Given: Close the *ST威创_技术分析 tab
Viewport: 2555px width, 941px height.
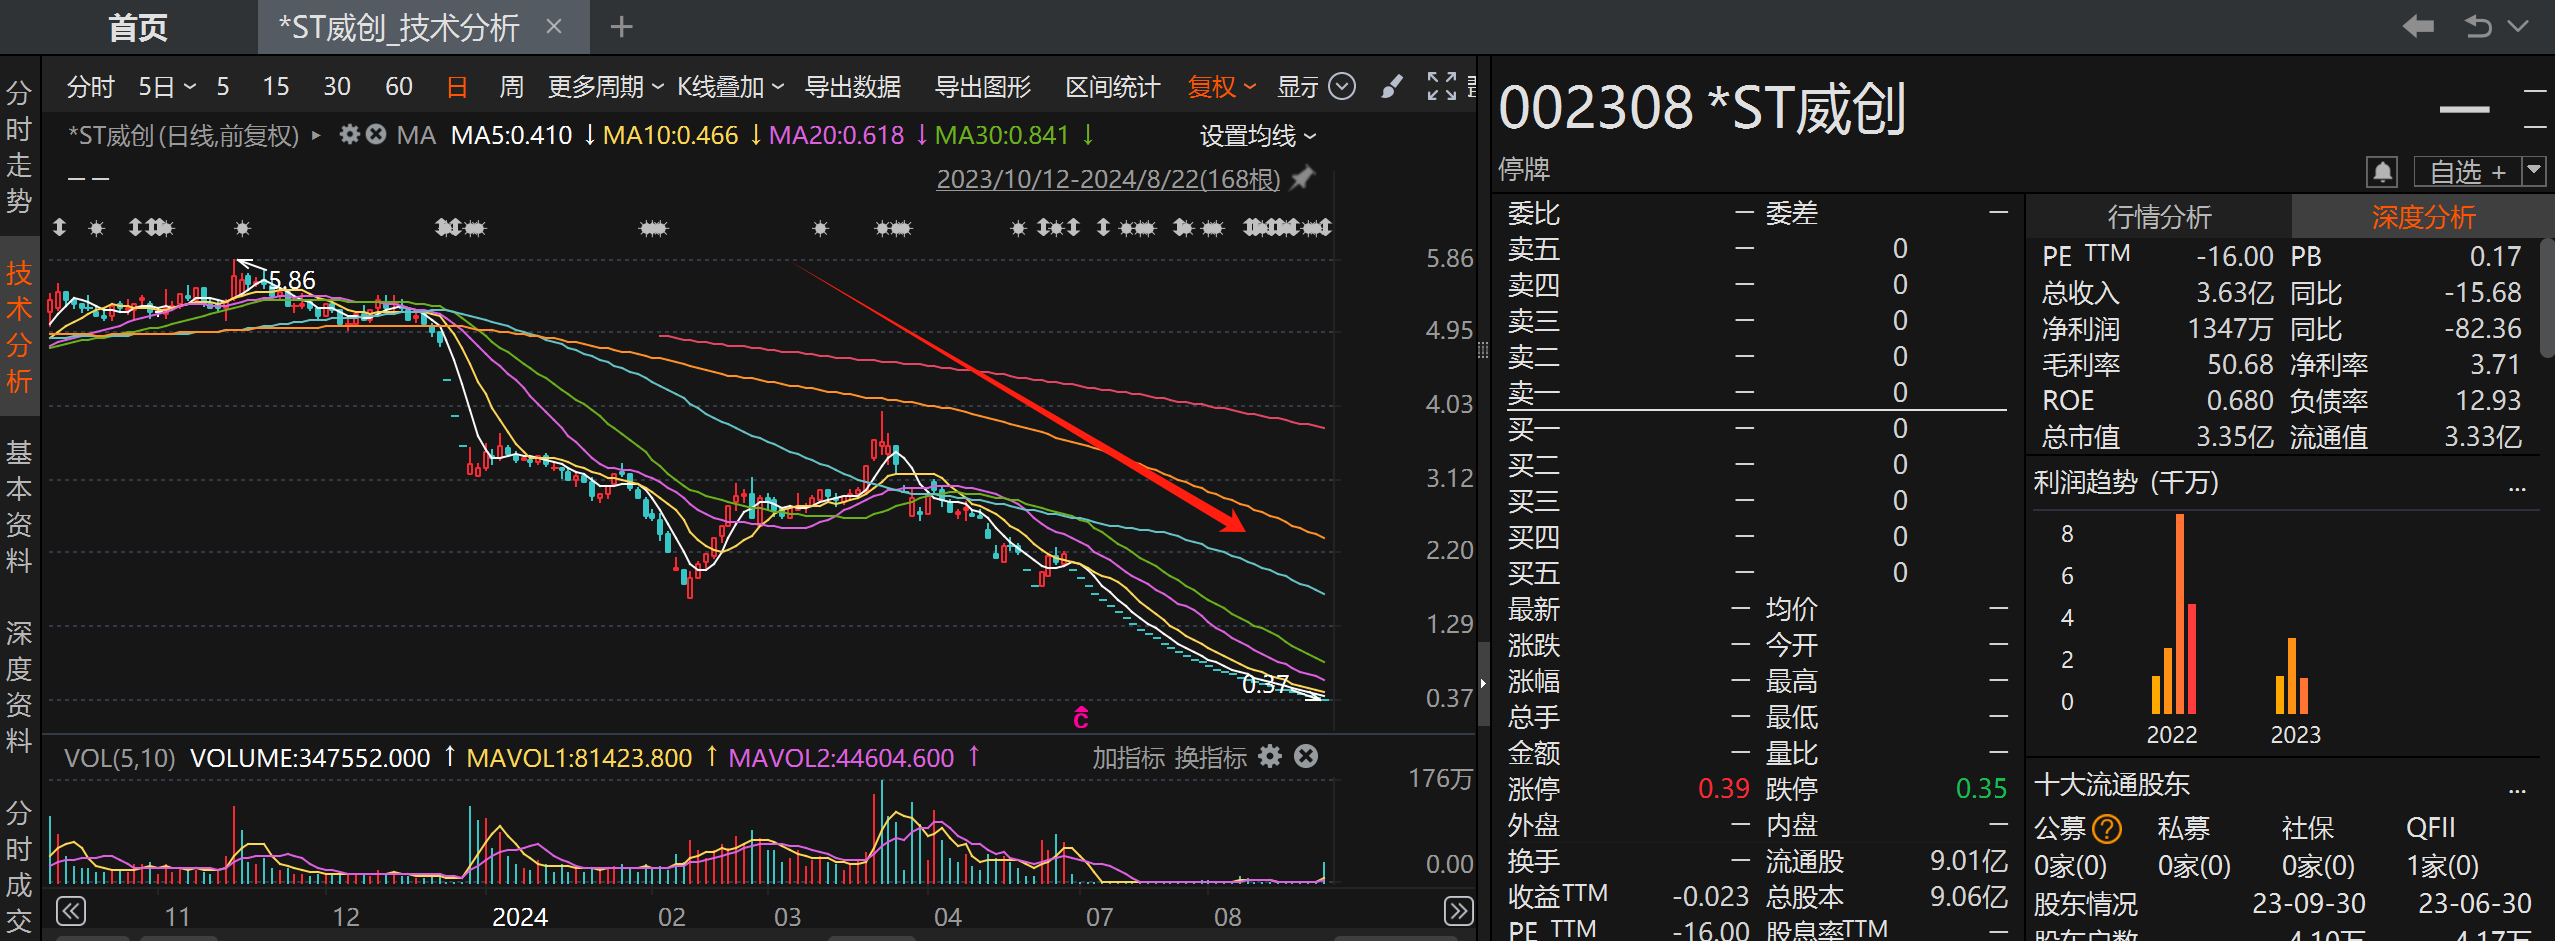Looking at the screenshot, I should (554, 27).
